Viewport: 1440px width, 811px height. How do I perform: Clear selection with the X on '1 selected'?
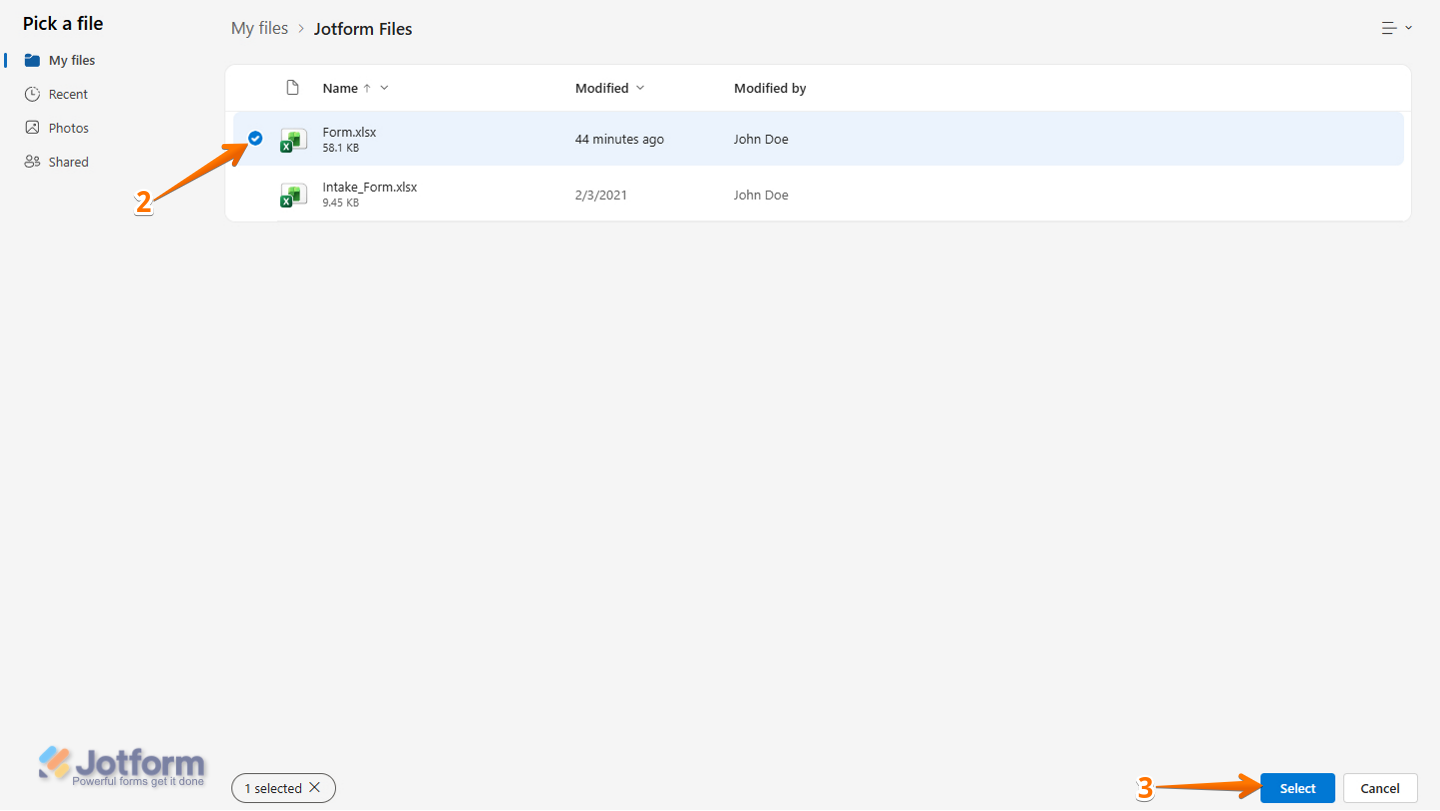click(315, 788)
